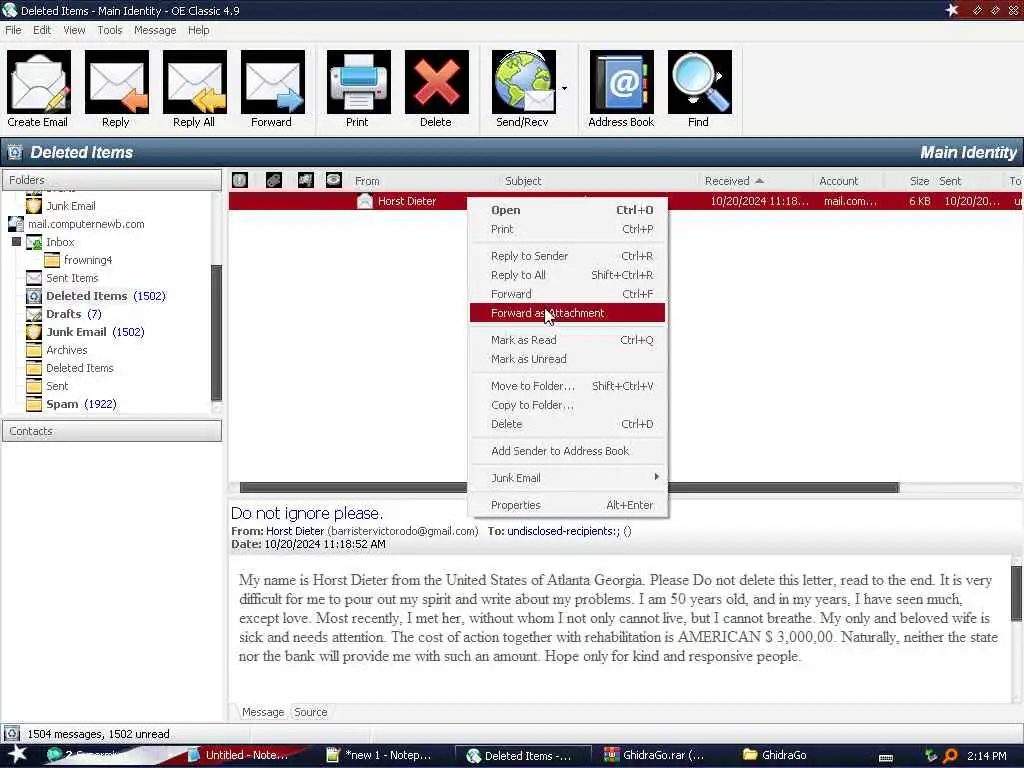
Task: Switch to the Source tab
Action: (x=310, y=712)
